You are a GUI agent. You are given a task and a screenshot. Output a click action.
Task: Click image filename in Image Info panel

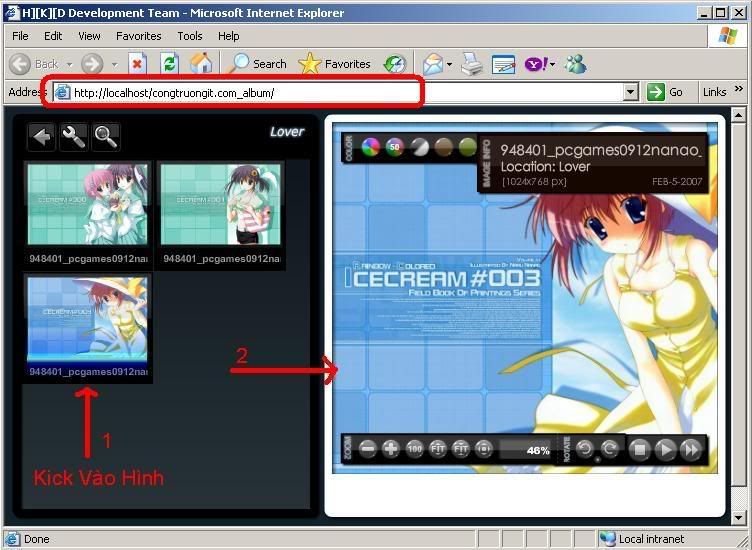[600, 150]
